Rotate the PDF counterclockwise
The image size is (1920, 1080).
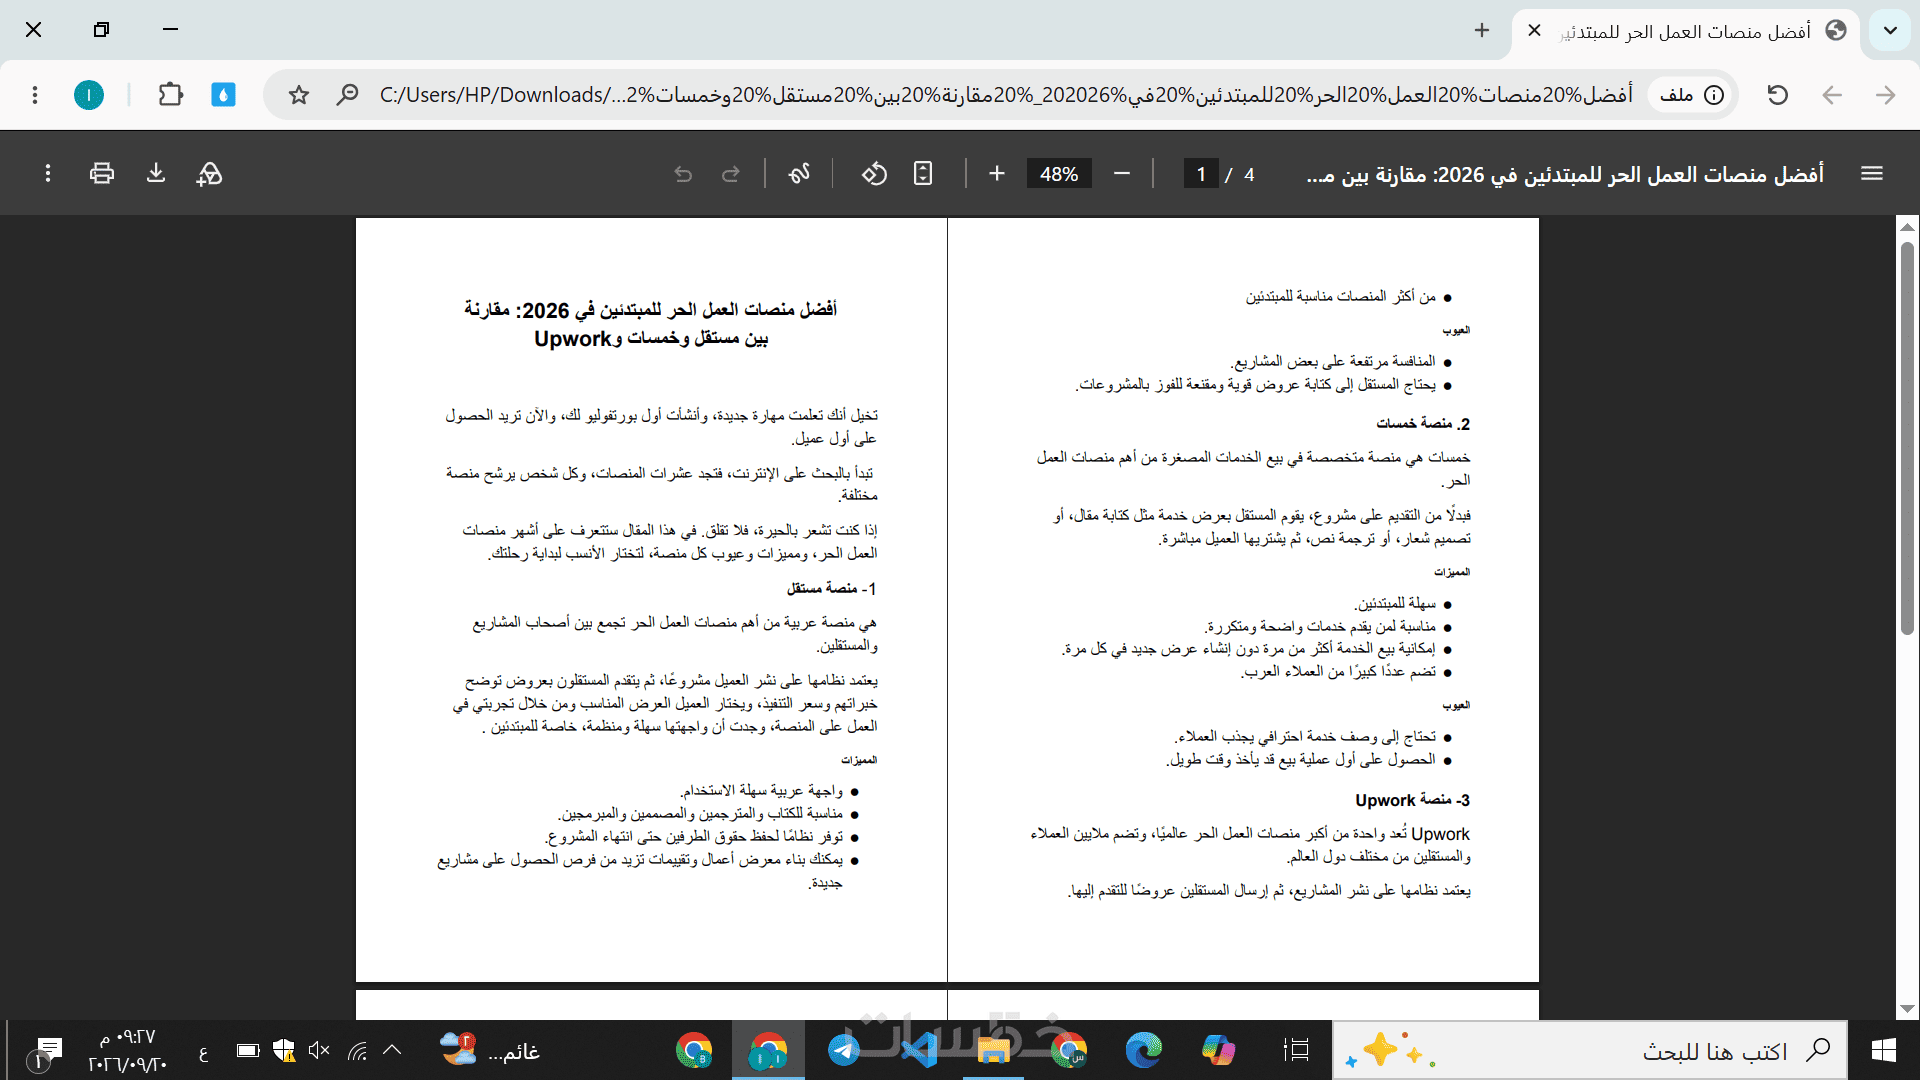pos(874,174)
